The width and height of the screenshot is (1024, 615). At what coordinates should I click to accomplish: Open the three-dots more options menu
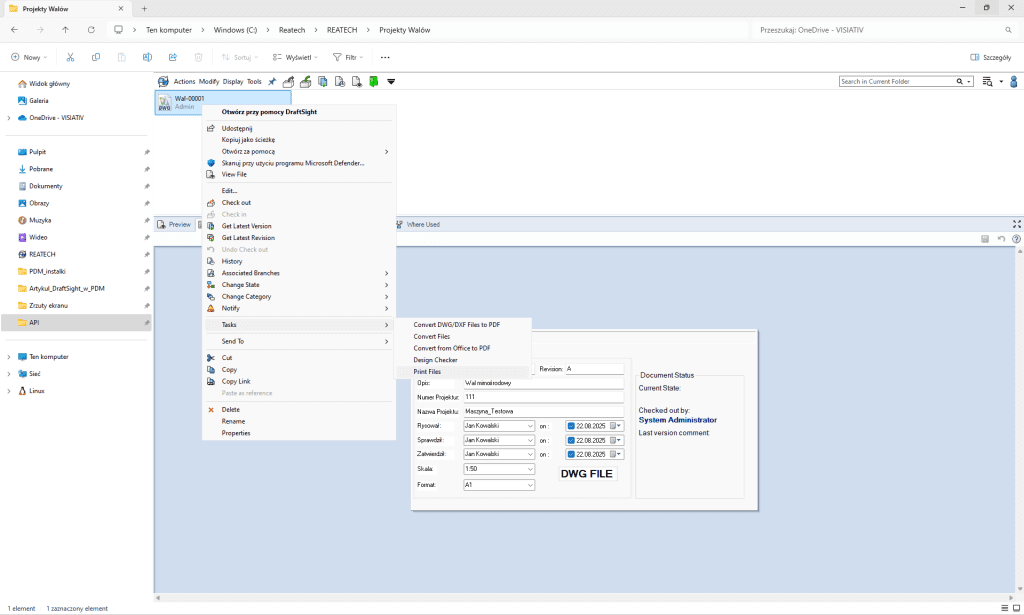click(385, 57)
